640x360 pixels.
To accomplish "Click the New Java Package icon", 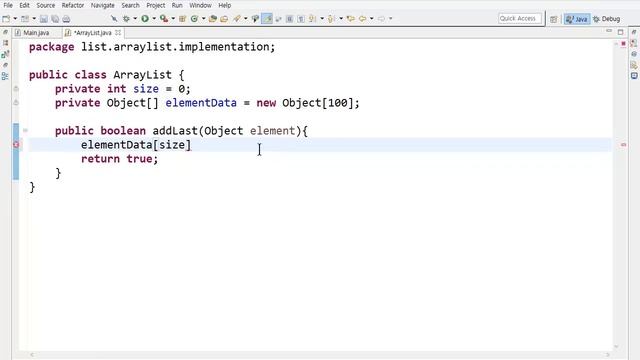I will point(182,19).
